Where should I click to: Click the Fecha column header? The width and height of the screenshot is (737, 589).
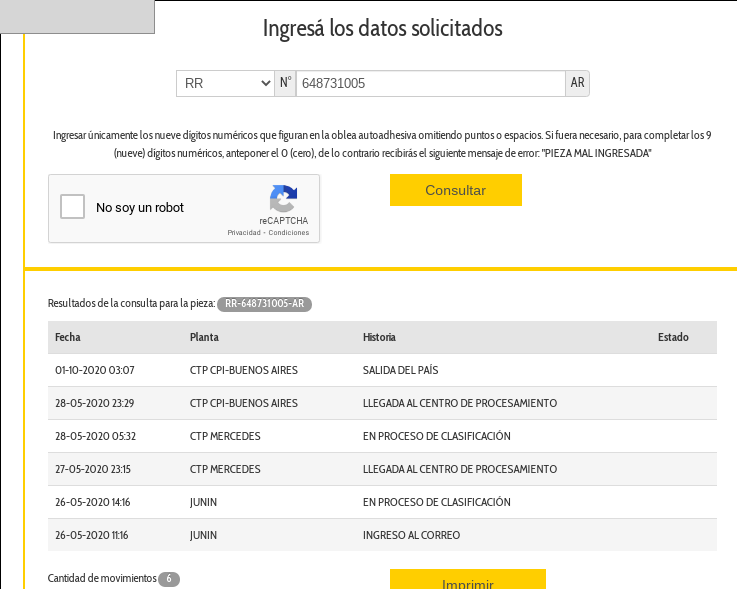(x=68, y=337)
